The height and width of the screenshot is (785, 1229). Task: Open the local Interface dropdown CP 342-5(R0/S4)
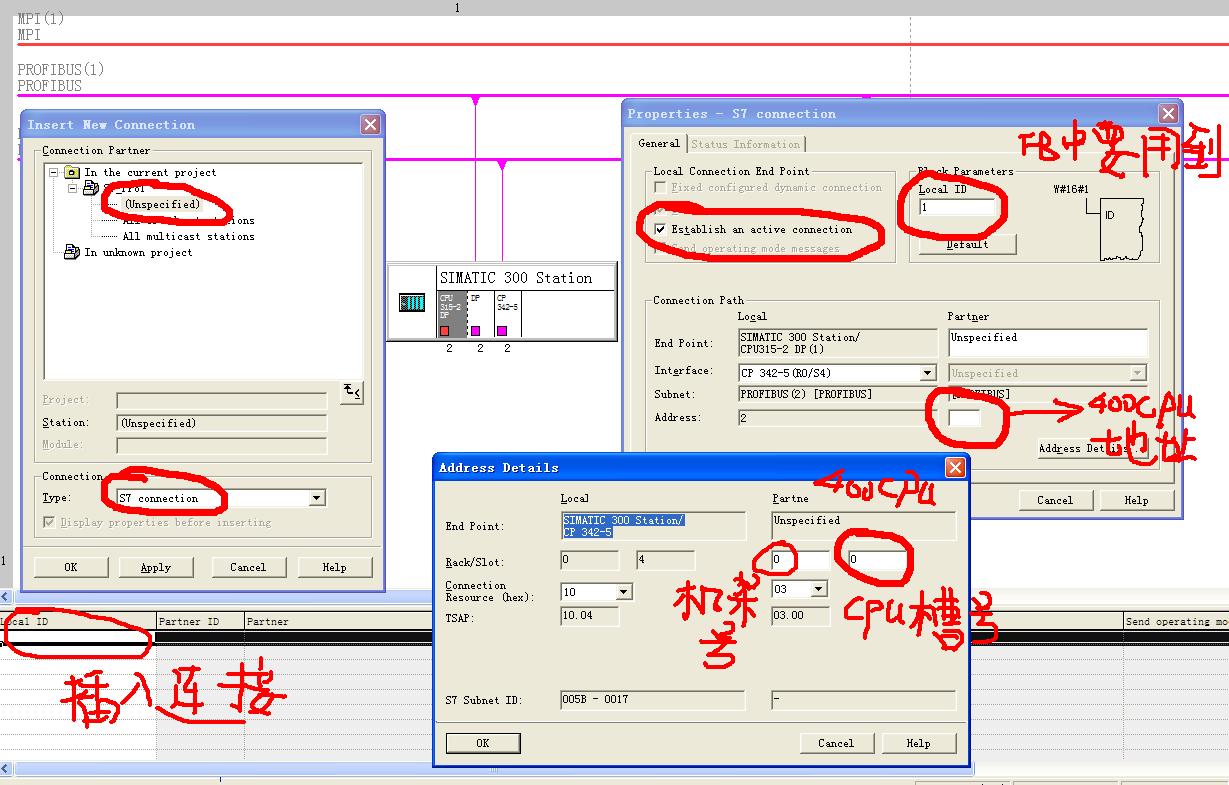927,373
